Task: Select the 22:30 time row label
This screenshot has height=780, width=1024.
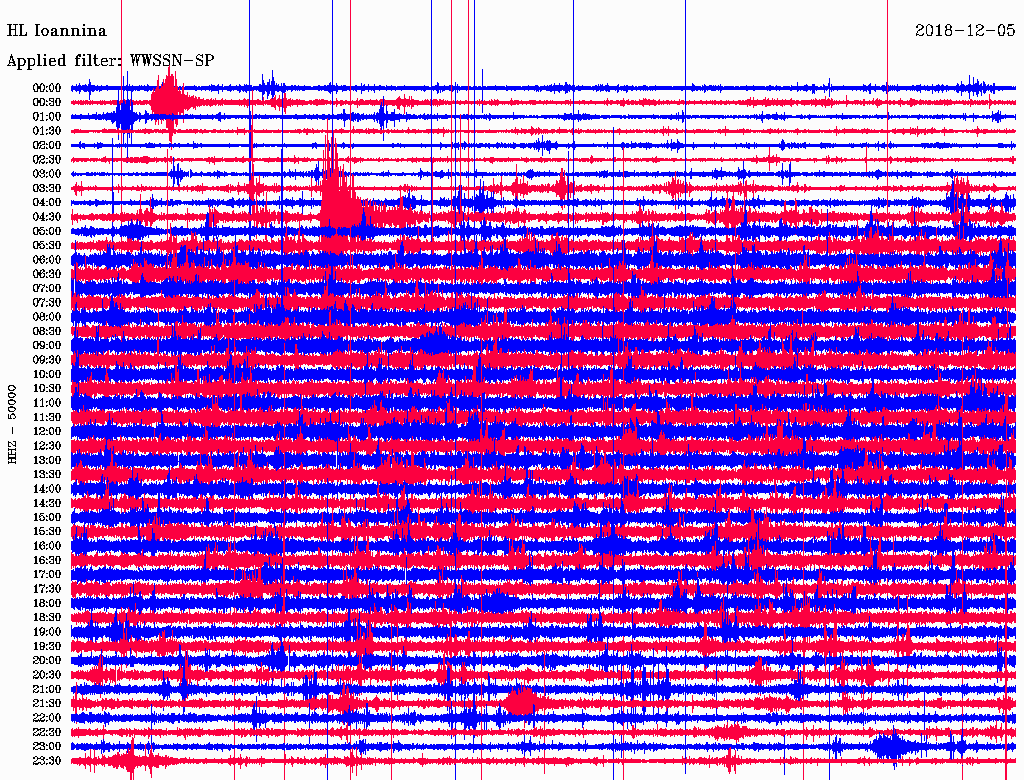Action: (47, 733)
